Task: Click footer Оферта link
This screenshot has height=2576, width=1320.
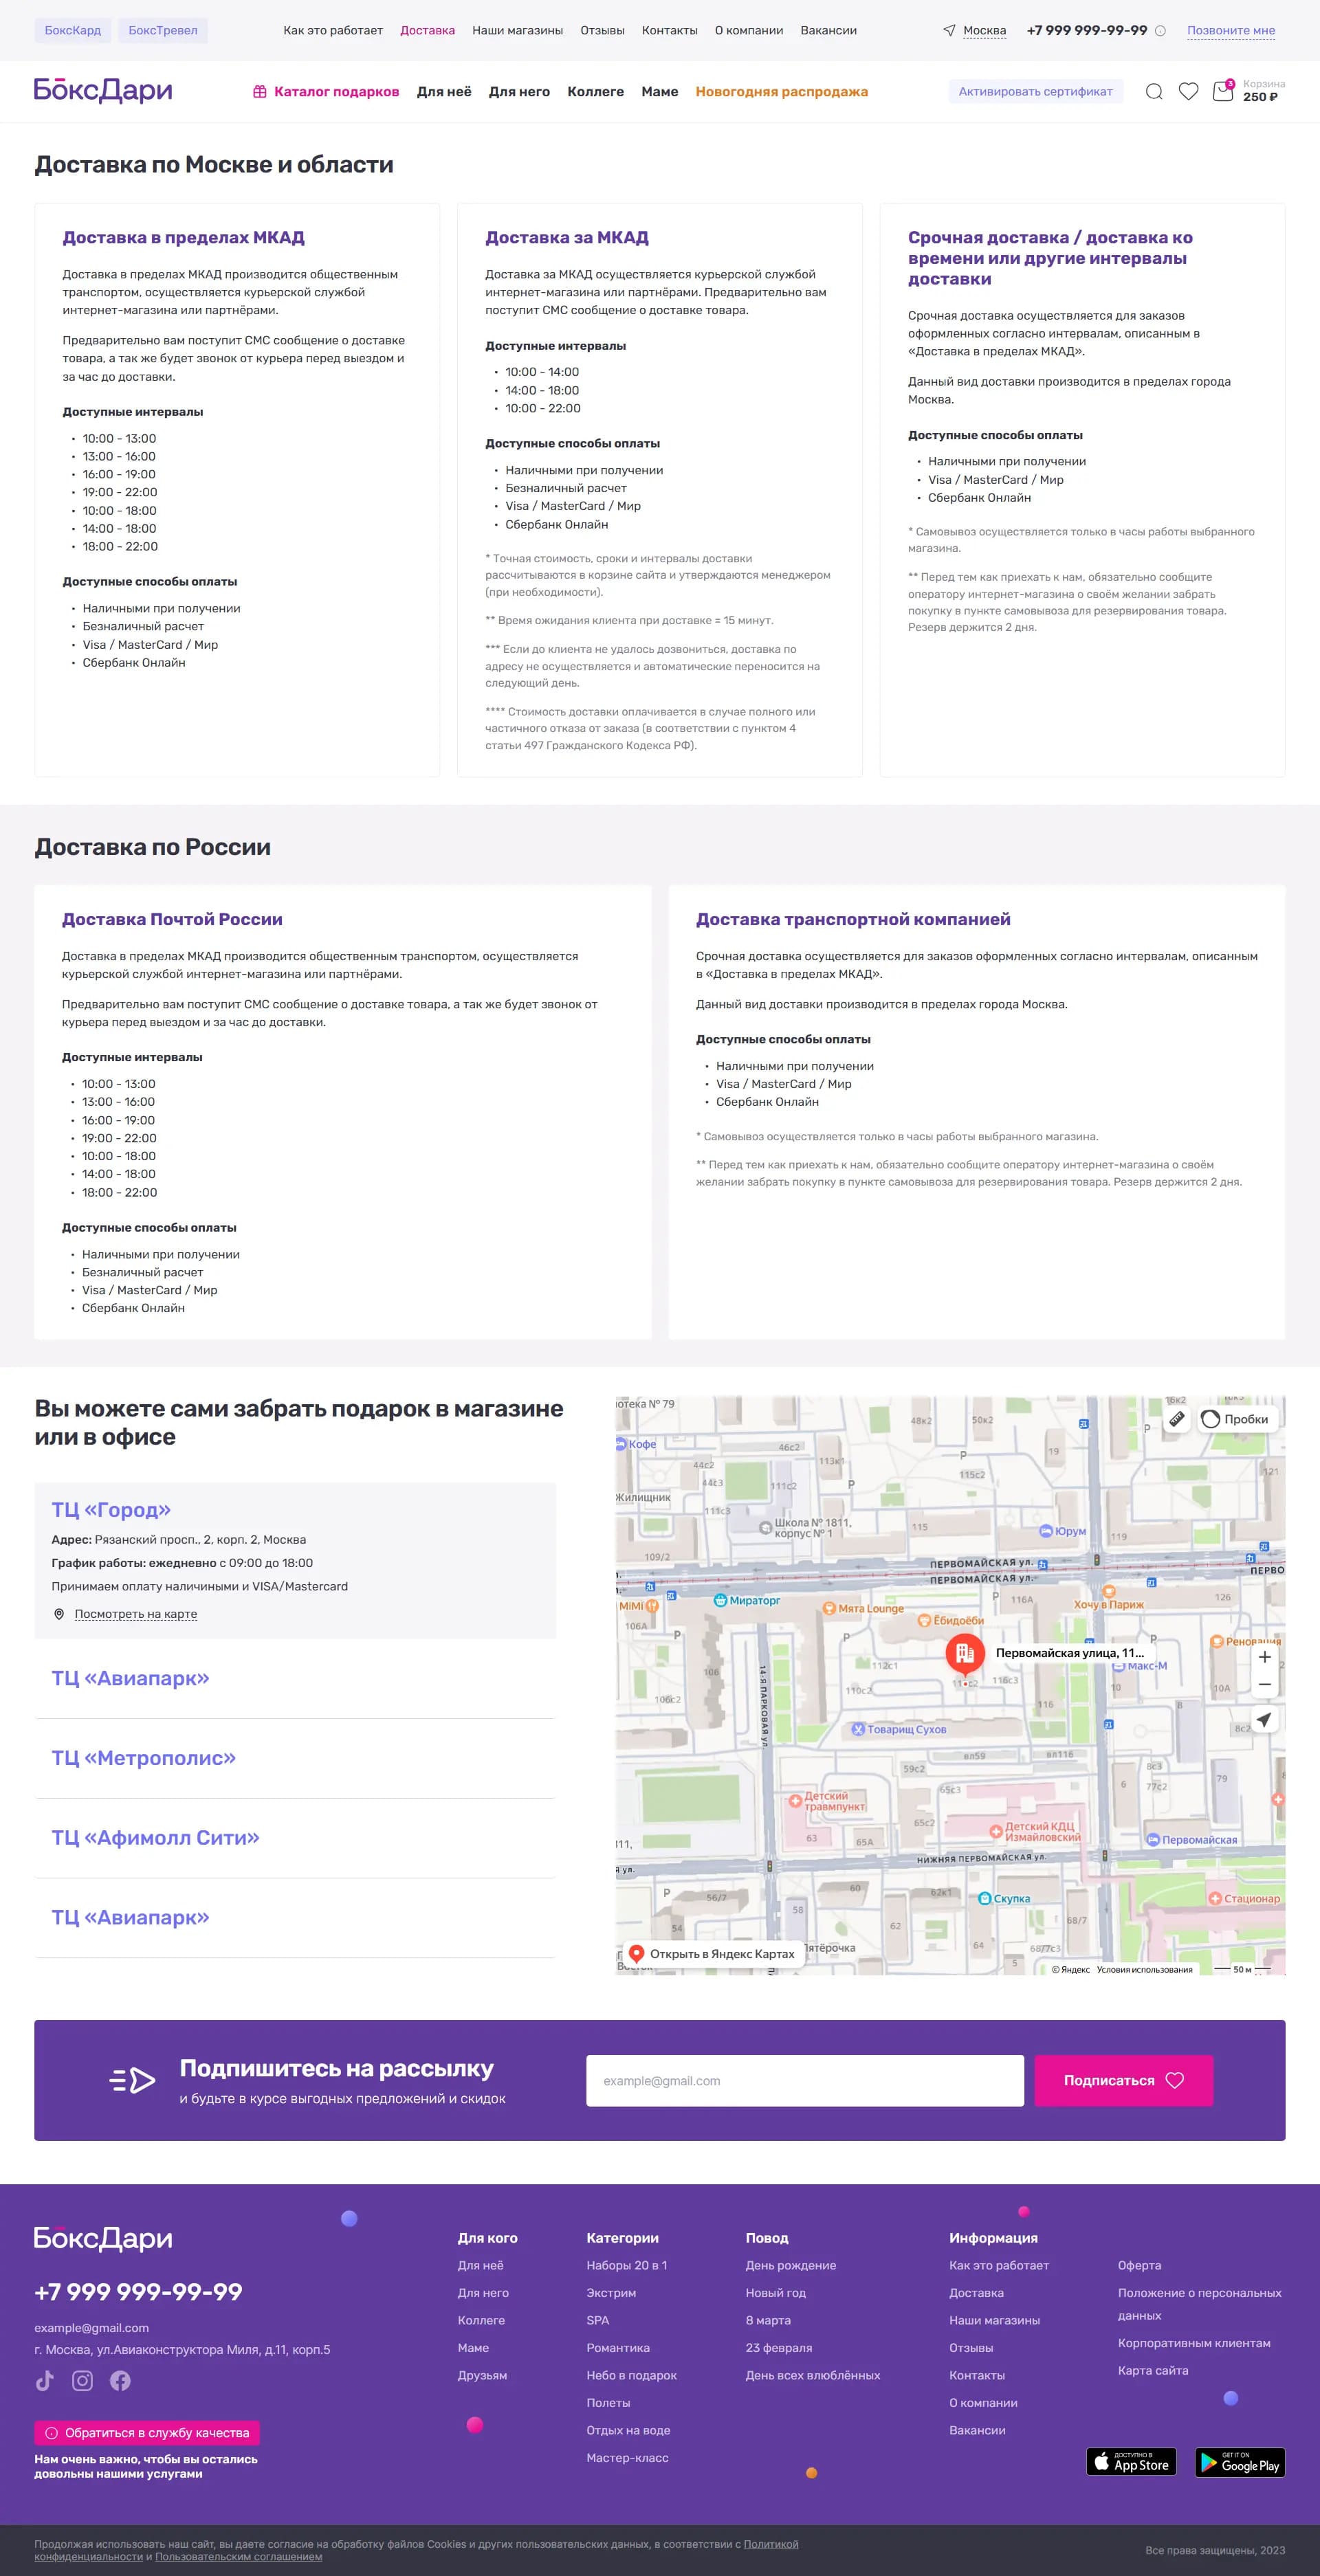Action: 1140,2266
